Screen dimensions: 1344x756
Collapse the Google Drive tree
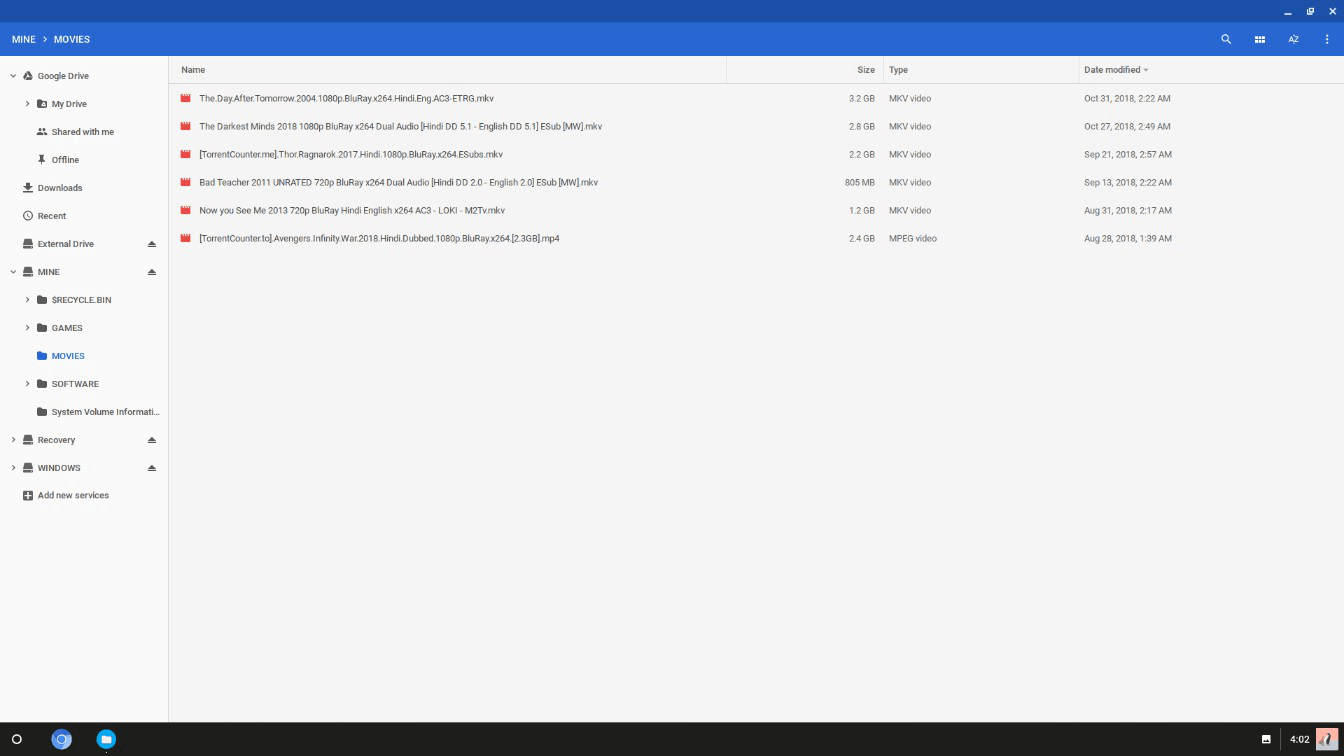[x=13, y=76]
